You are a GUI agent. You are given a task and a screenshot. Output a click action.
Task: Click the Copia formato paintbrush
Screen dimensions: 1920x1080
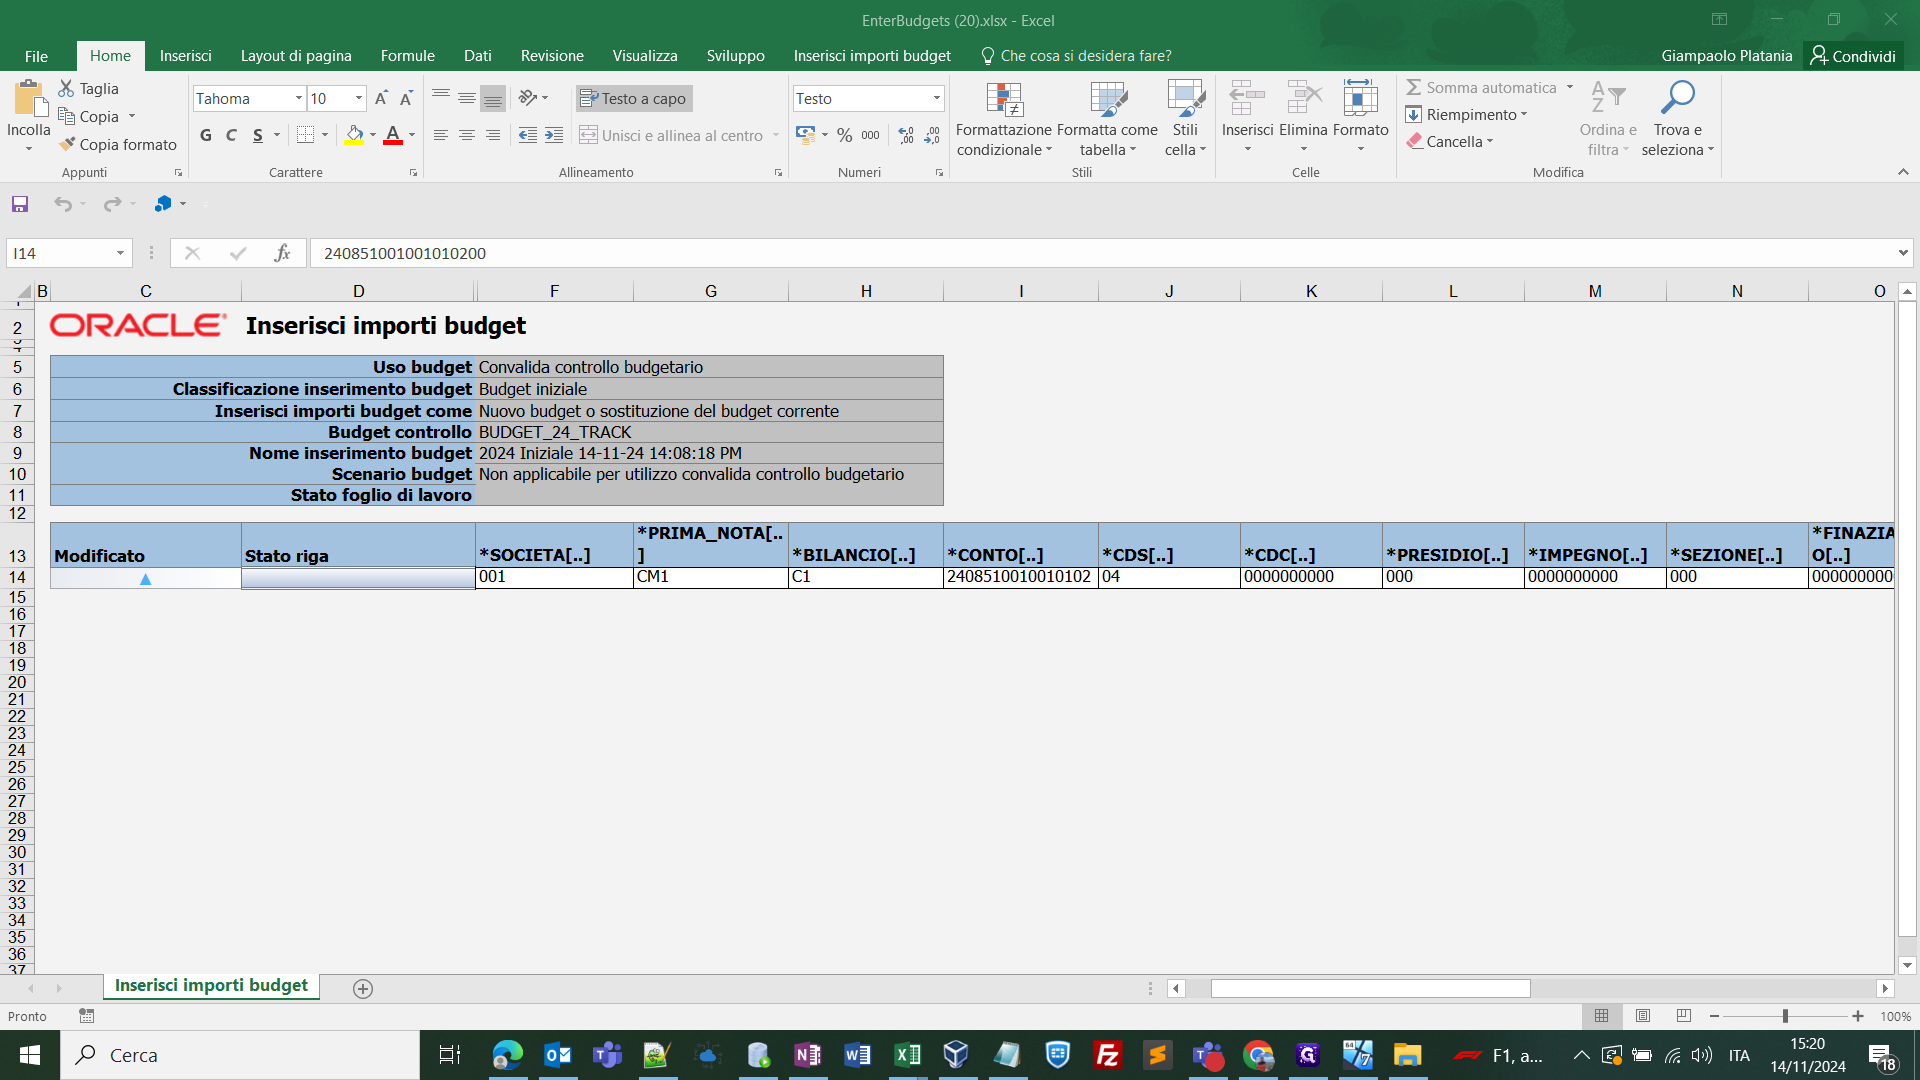tap(67, 144)
